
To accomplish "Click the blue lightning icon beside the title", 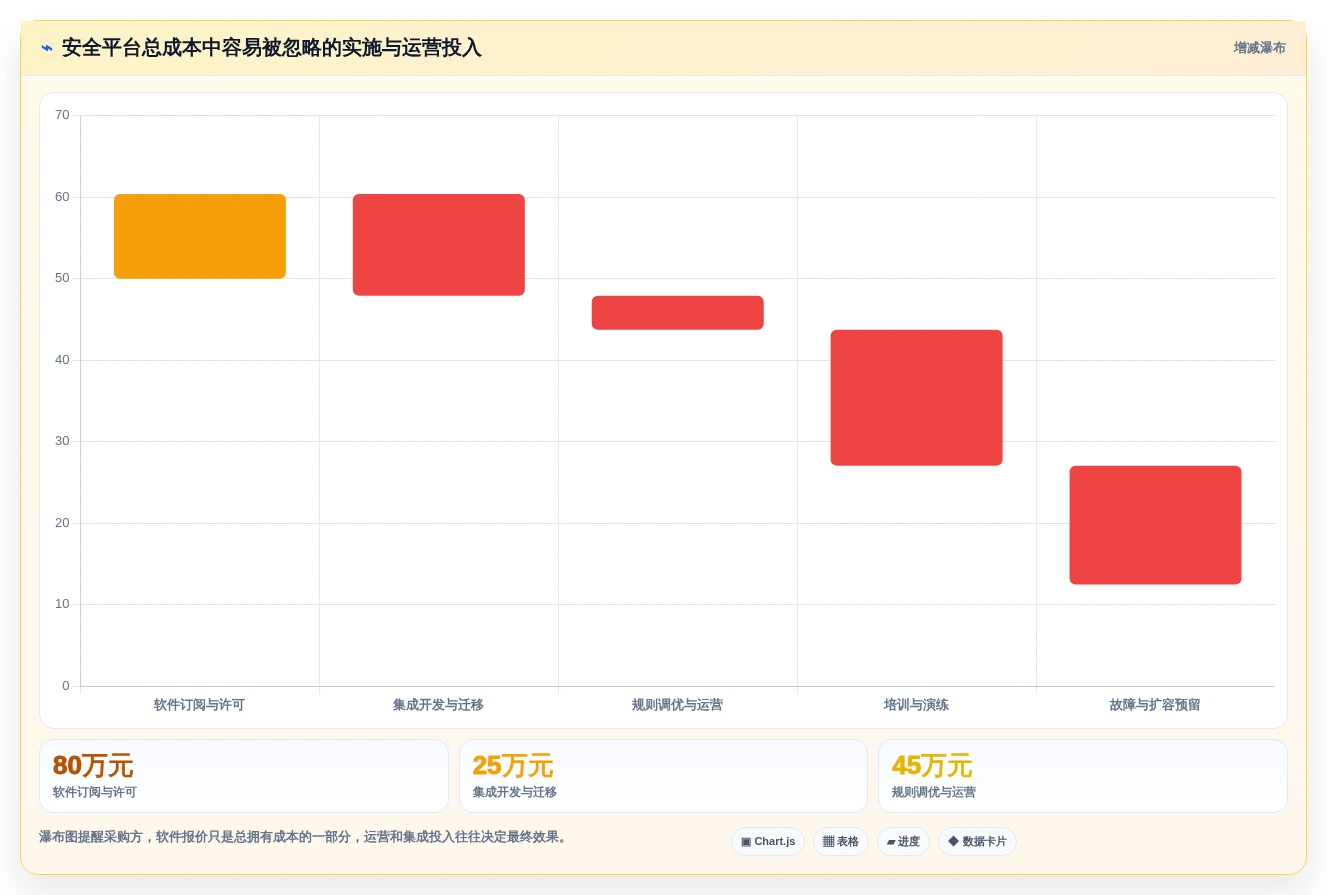I will point(47,48).
